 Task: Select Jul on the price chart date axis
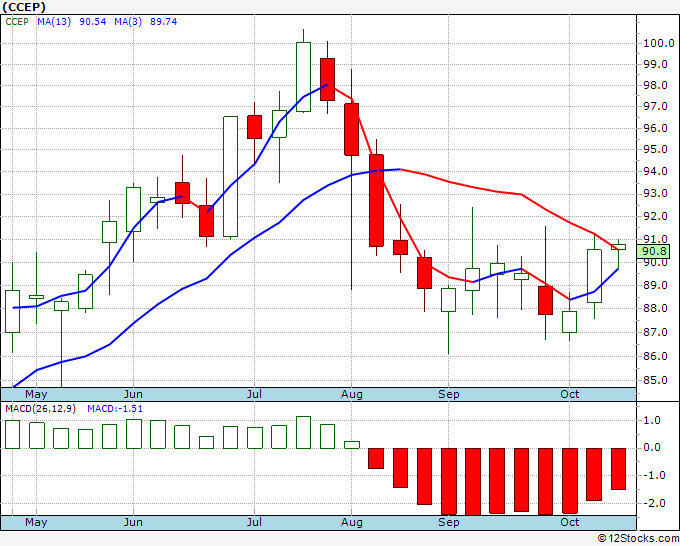(254, 395)
